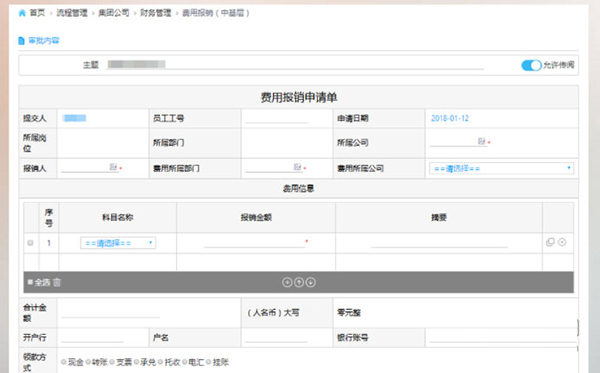Click the 开户行 input field
The height and width of the screenshot is (373, 600).
pyautogui.click(x=92, y=337)
